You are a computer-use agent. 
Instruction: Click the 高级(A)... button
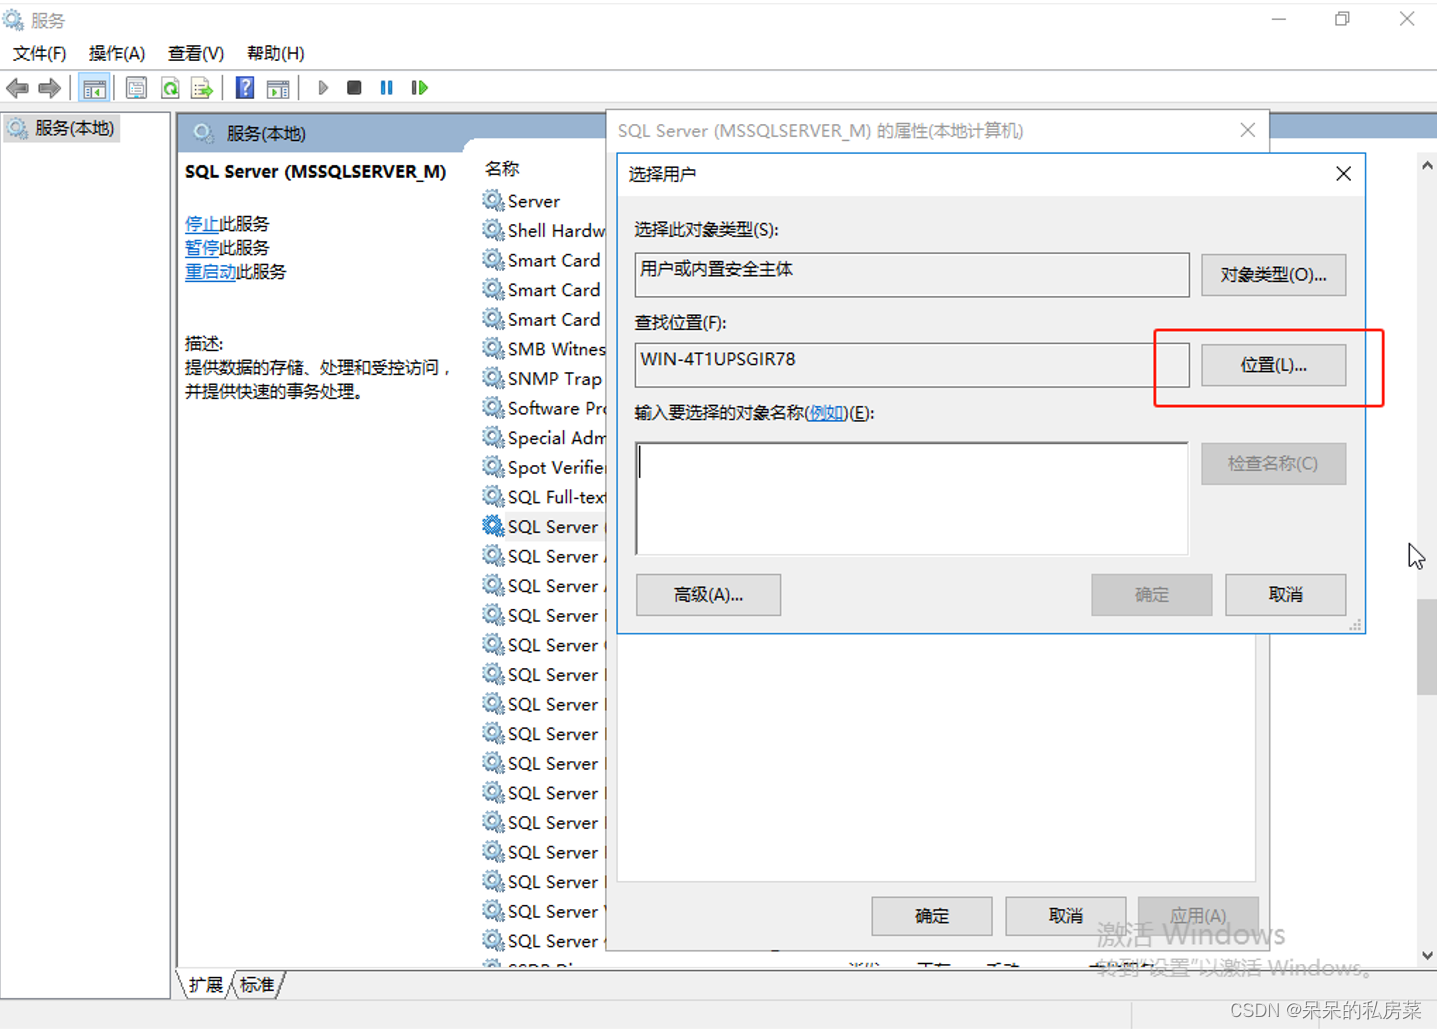click(x=708, y=595)
